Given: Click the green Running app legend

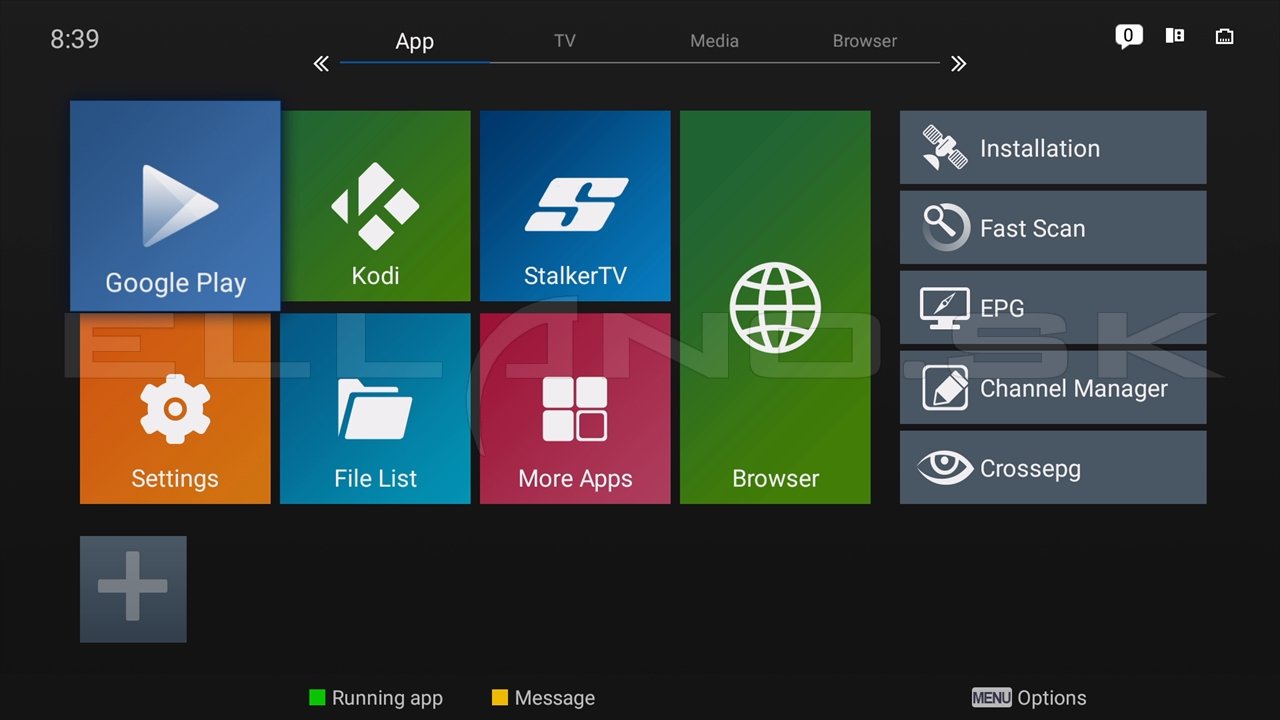Looking at the screenshot, I should (x=376, y=698).
